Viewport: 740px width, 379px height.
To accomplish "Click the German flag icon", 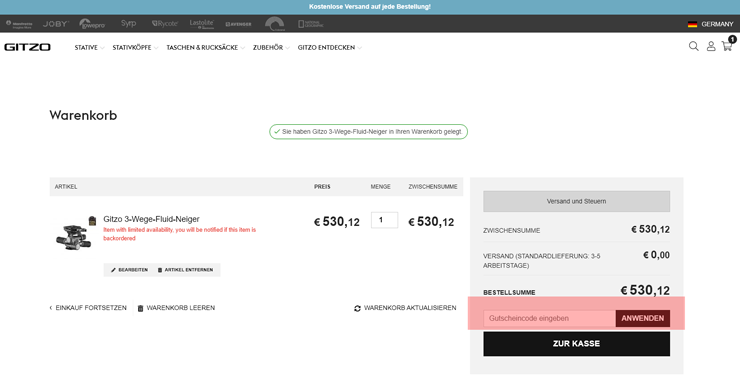I will 692,24.
